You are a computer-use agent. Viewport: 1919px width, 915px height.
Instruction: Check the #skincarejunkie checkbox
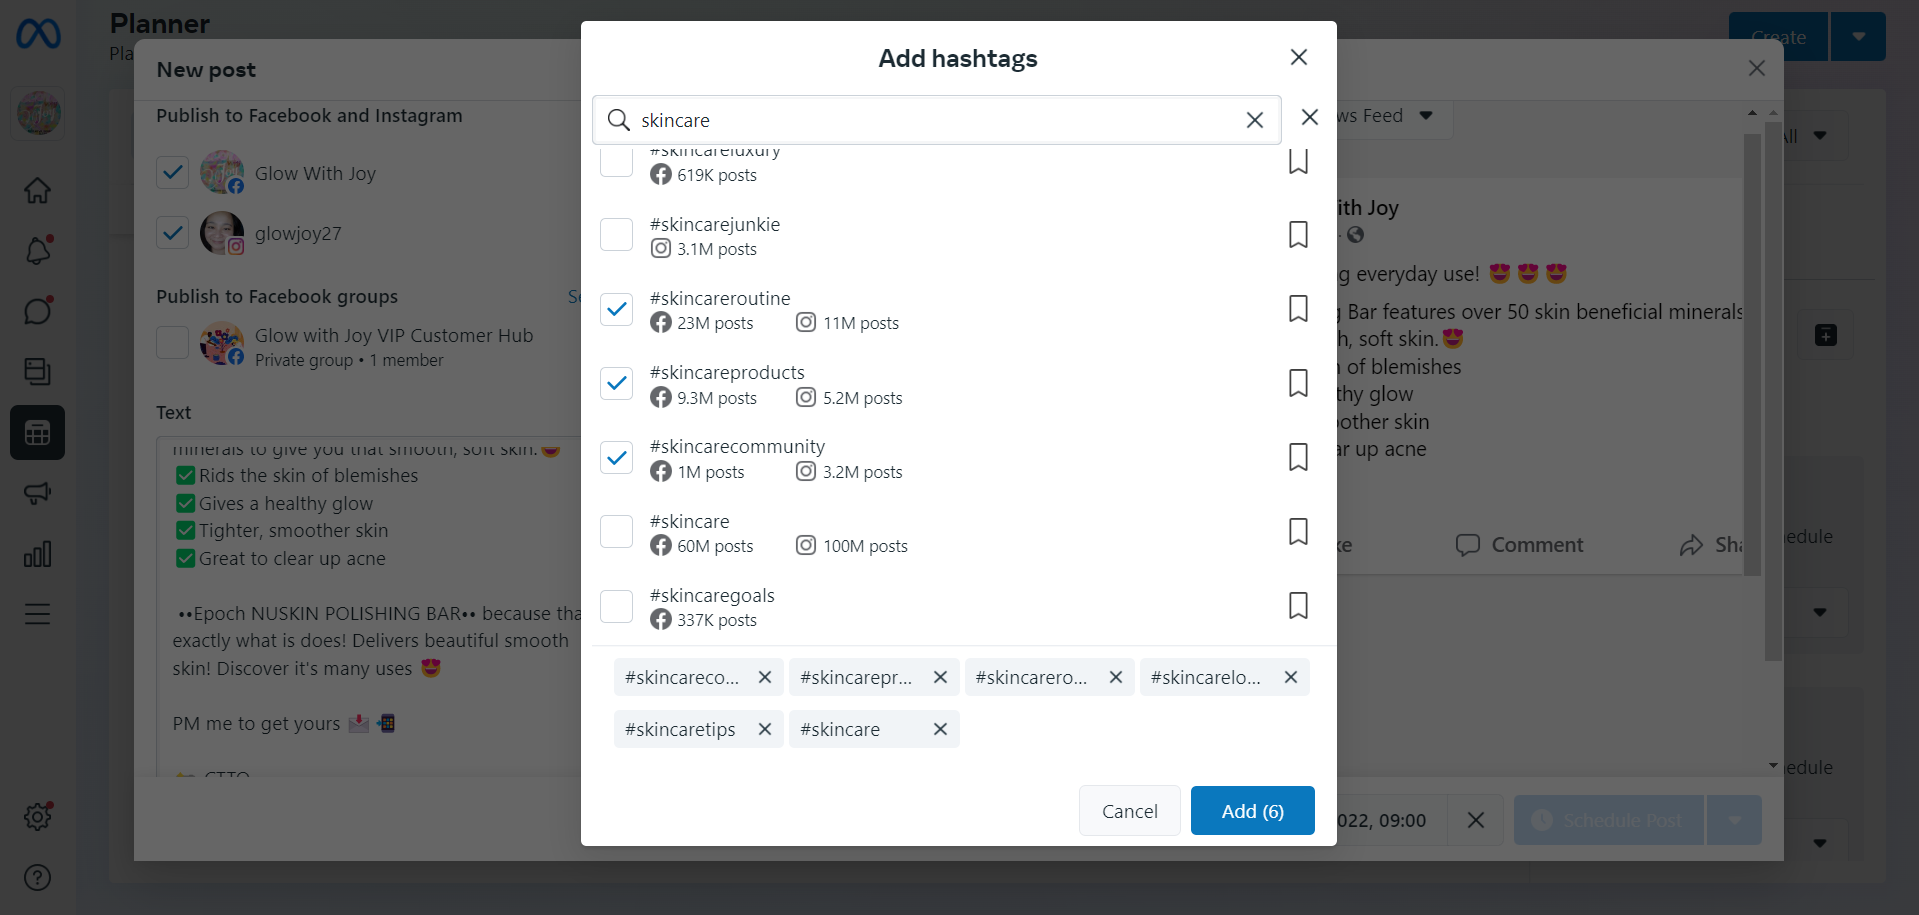616,235
